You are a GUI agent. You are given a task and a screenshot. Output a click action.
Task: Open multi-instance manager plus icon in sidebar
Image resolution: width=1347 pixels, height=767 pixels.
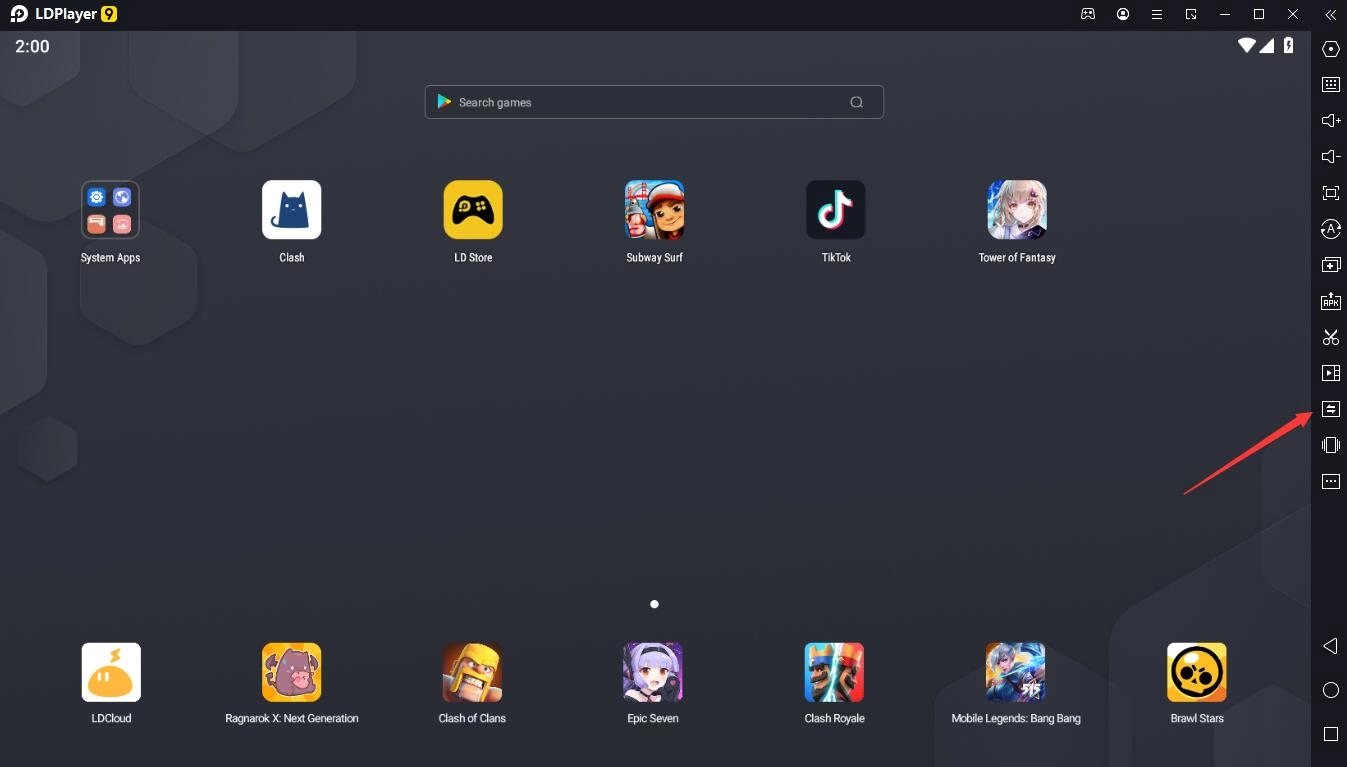[1331, 265]
